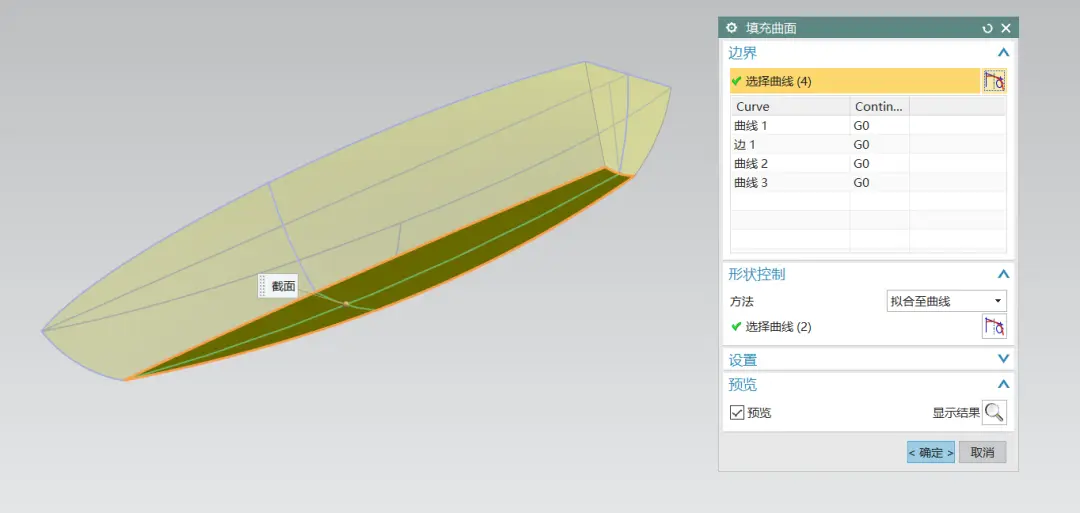1080x513 pixels.
Task: Open the 方法 dropdown 拟合至曲线
Action: click(x=946, y=301)
